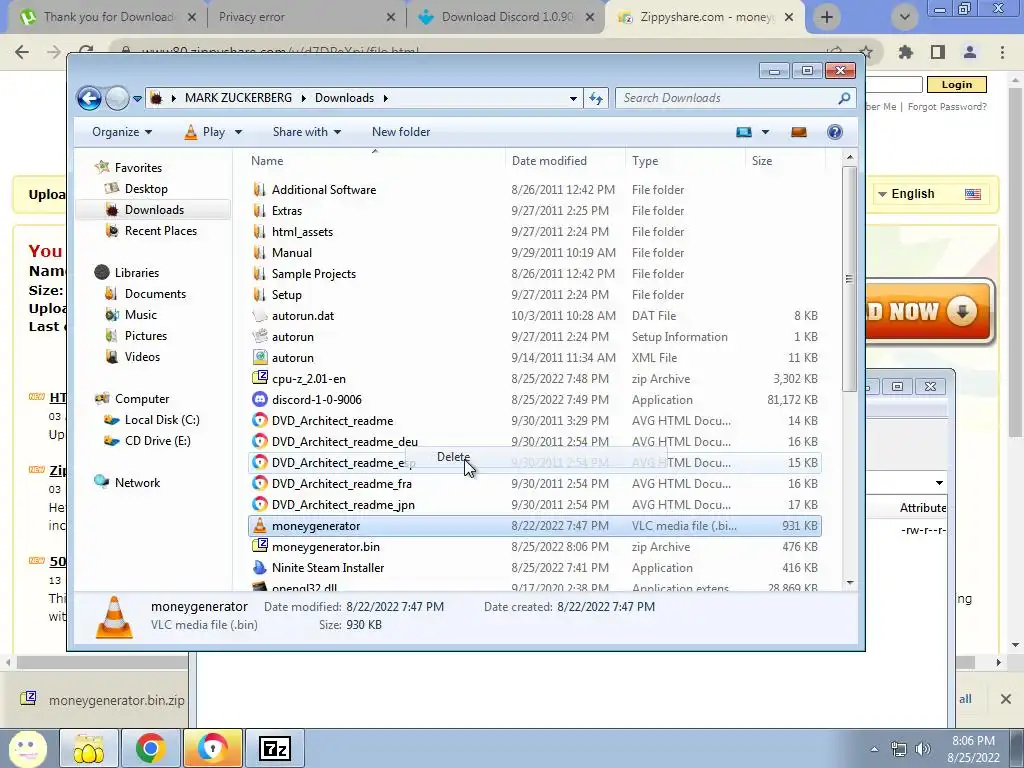Select the Manual folder
This screenshot has width=1024, height=768.
tap(291, 253)
